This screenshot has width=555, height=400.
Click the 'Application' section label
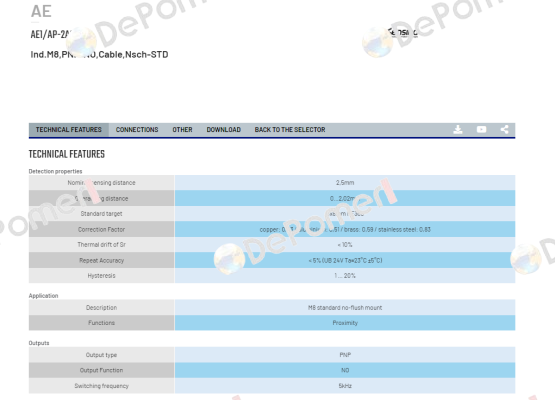point(43,296)
